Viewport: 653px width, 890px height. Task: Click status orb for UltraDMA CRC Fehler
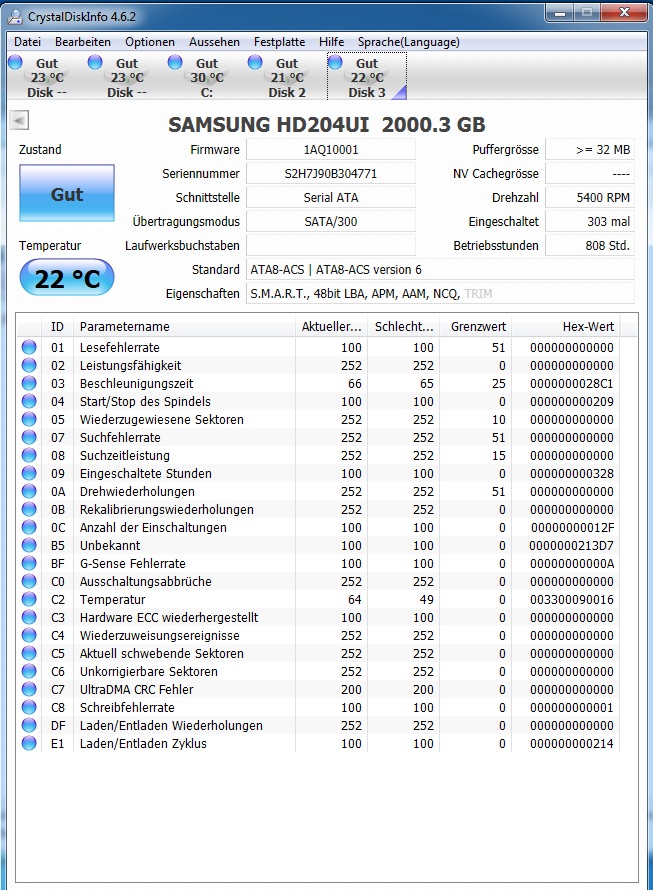tap(29, 690)
